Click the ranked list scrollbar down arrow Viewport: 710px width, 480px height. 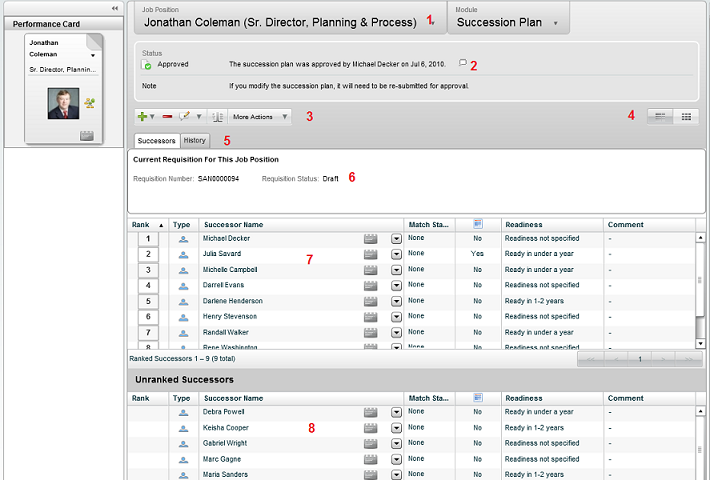(700, 344)
